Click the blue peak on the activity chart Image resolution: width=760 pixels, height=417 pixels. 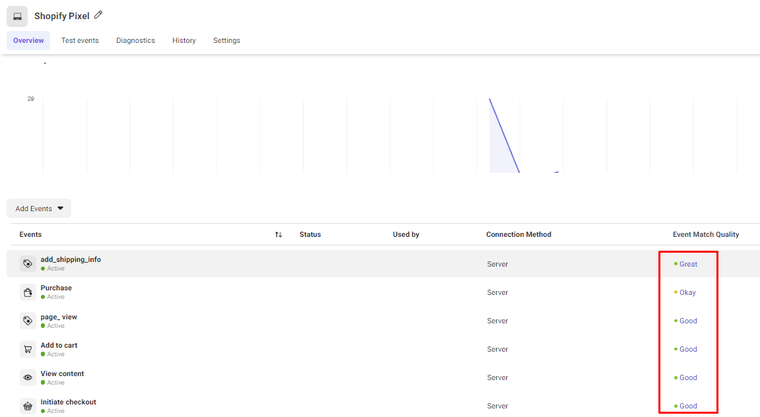(x=490, y=101)
